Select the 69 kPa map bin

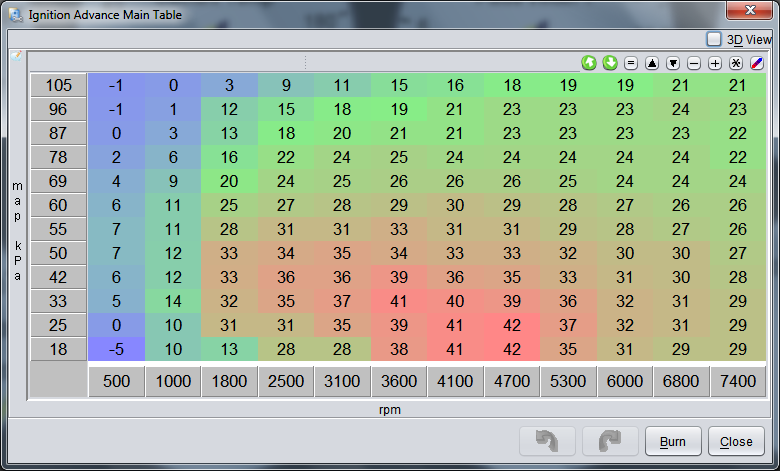(x=59, y=181)
